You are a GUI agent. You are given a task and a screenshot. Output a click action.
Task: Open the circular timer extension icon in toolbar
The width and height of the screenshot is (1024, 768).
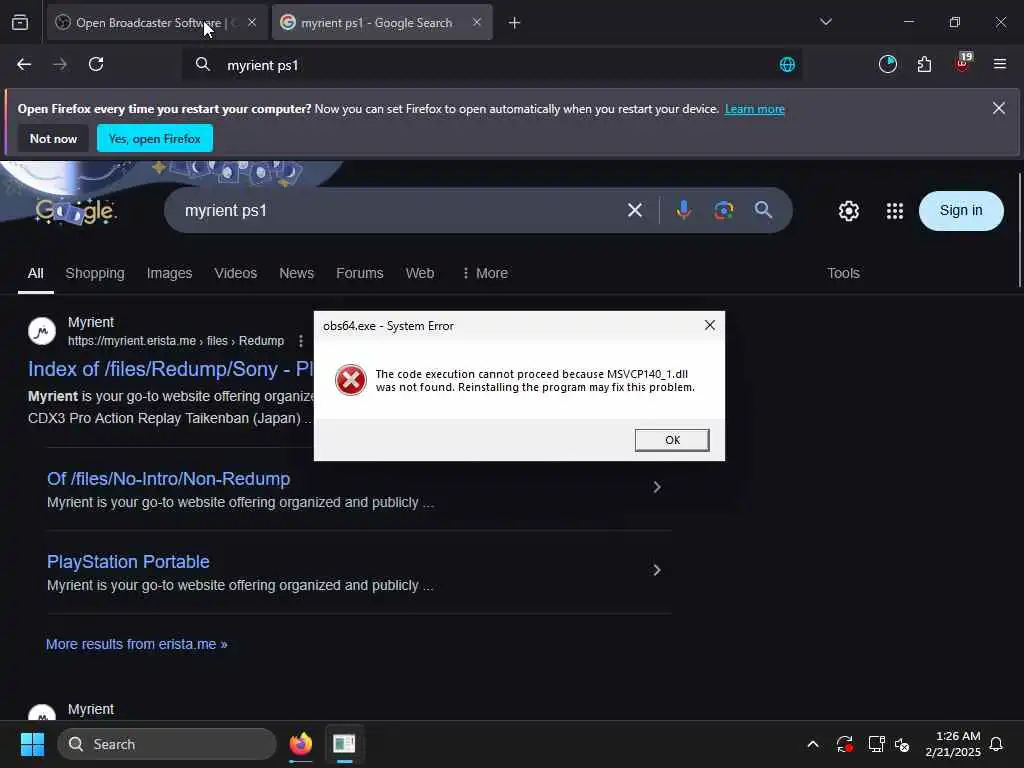click(888, 64)
